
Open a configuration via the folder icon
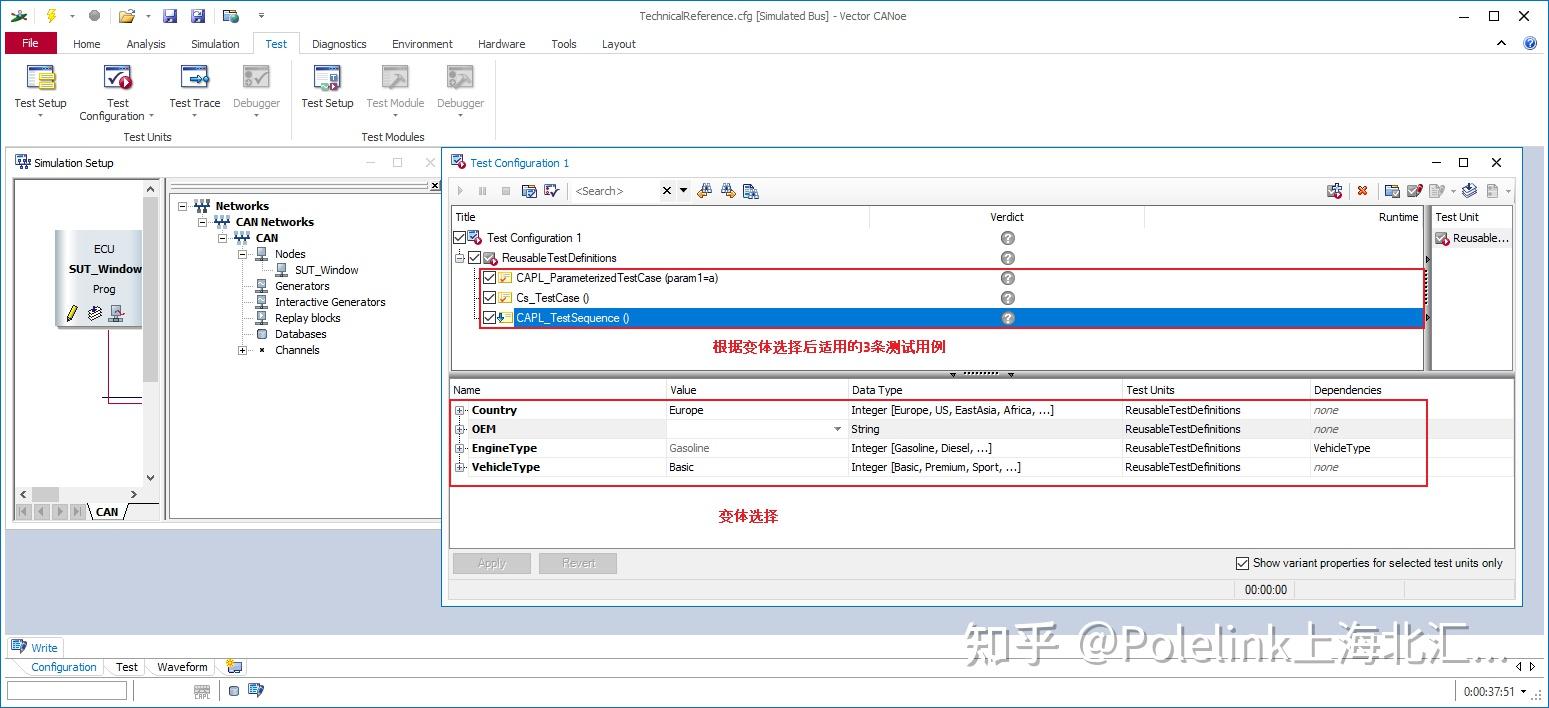click(126, 16)
